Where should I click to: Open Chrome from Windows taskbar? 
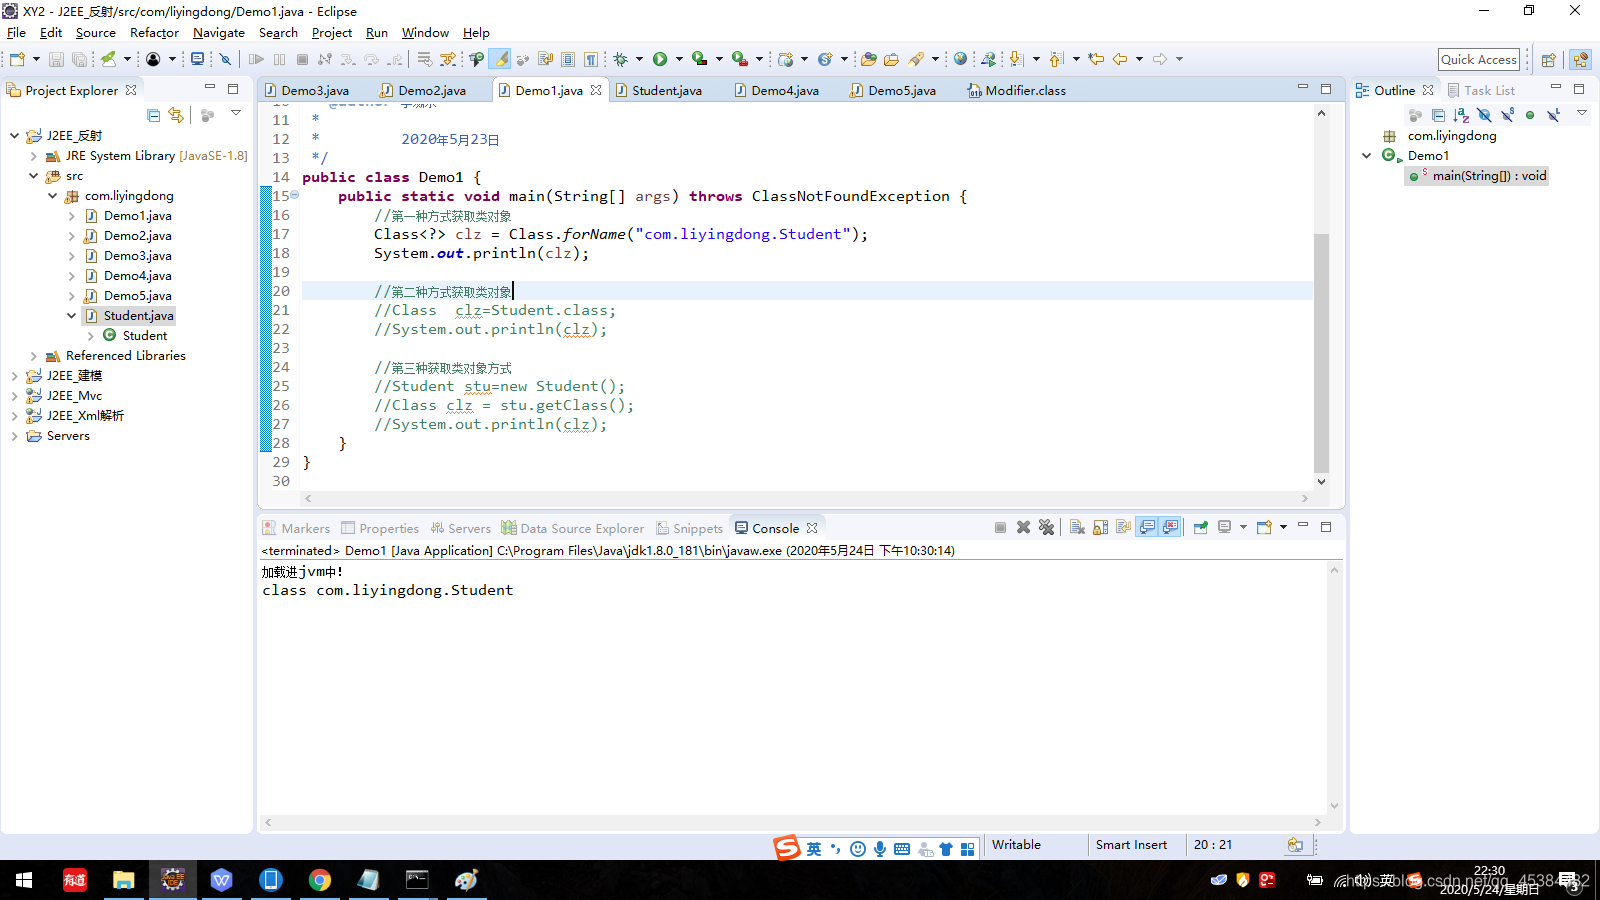click(319, 880)
